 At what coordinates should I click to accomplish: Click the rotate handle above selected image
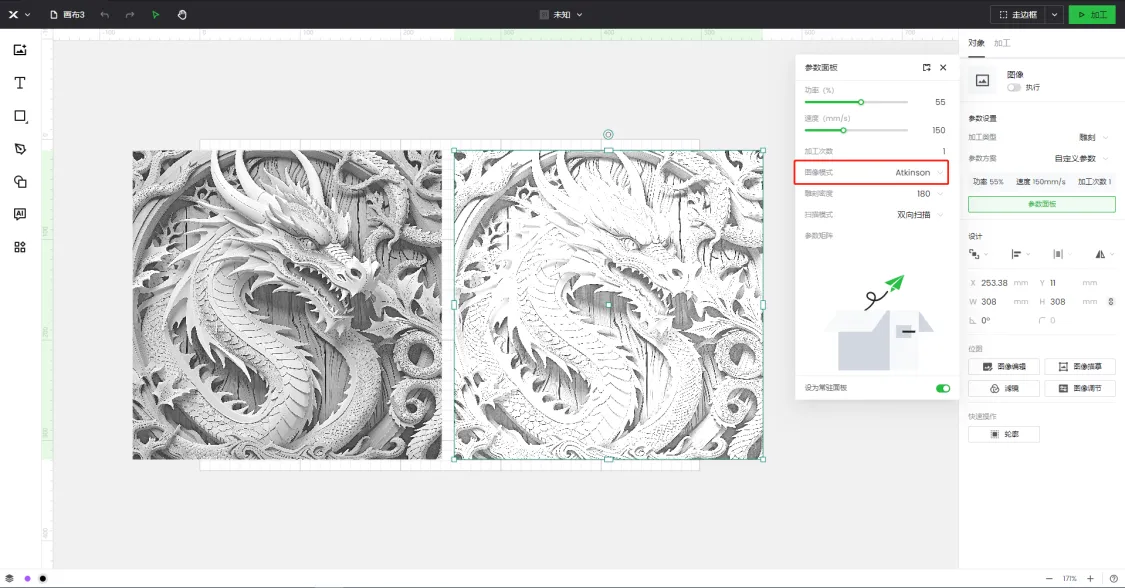tap(608, 135)
